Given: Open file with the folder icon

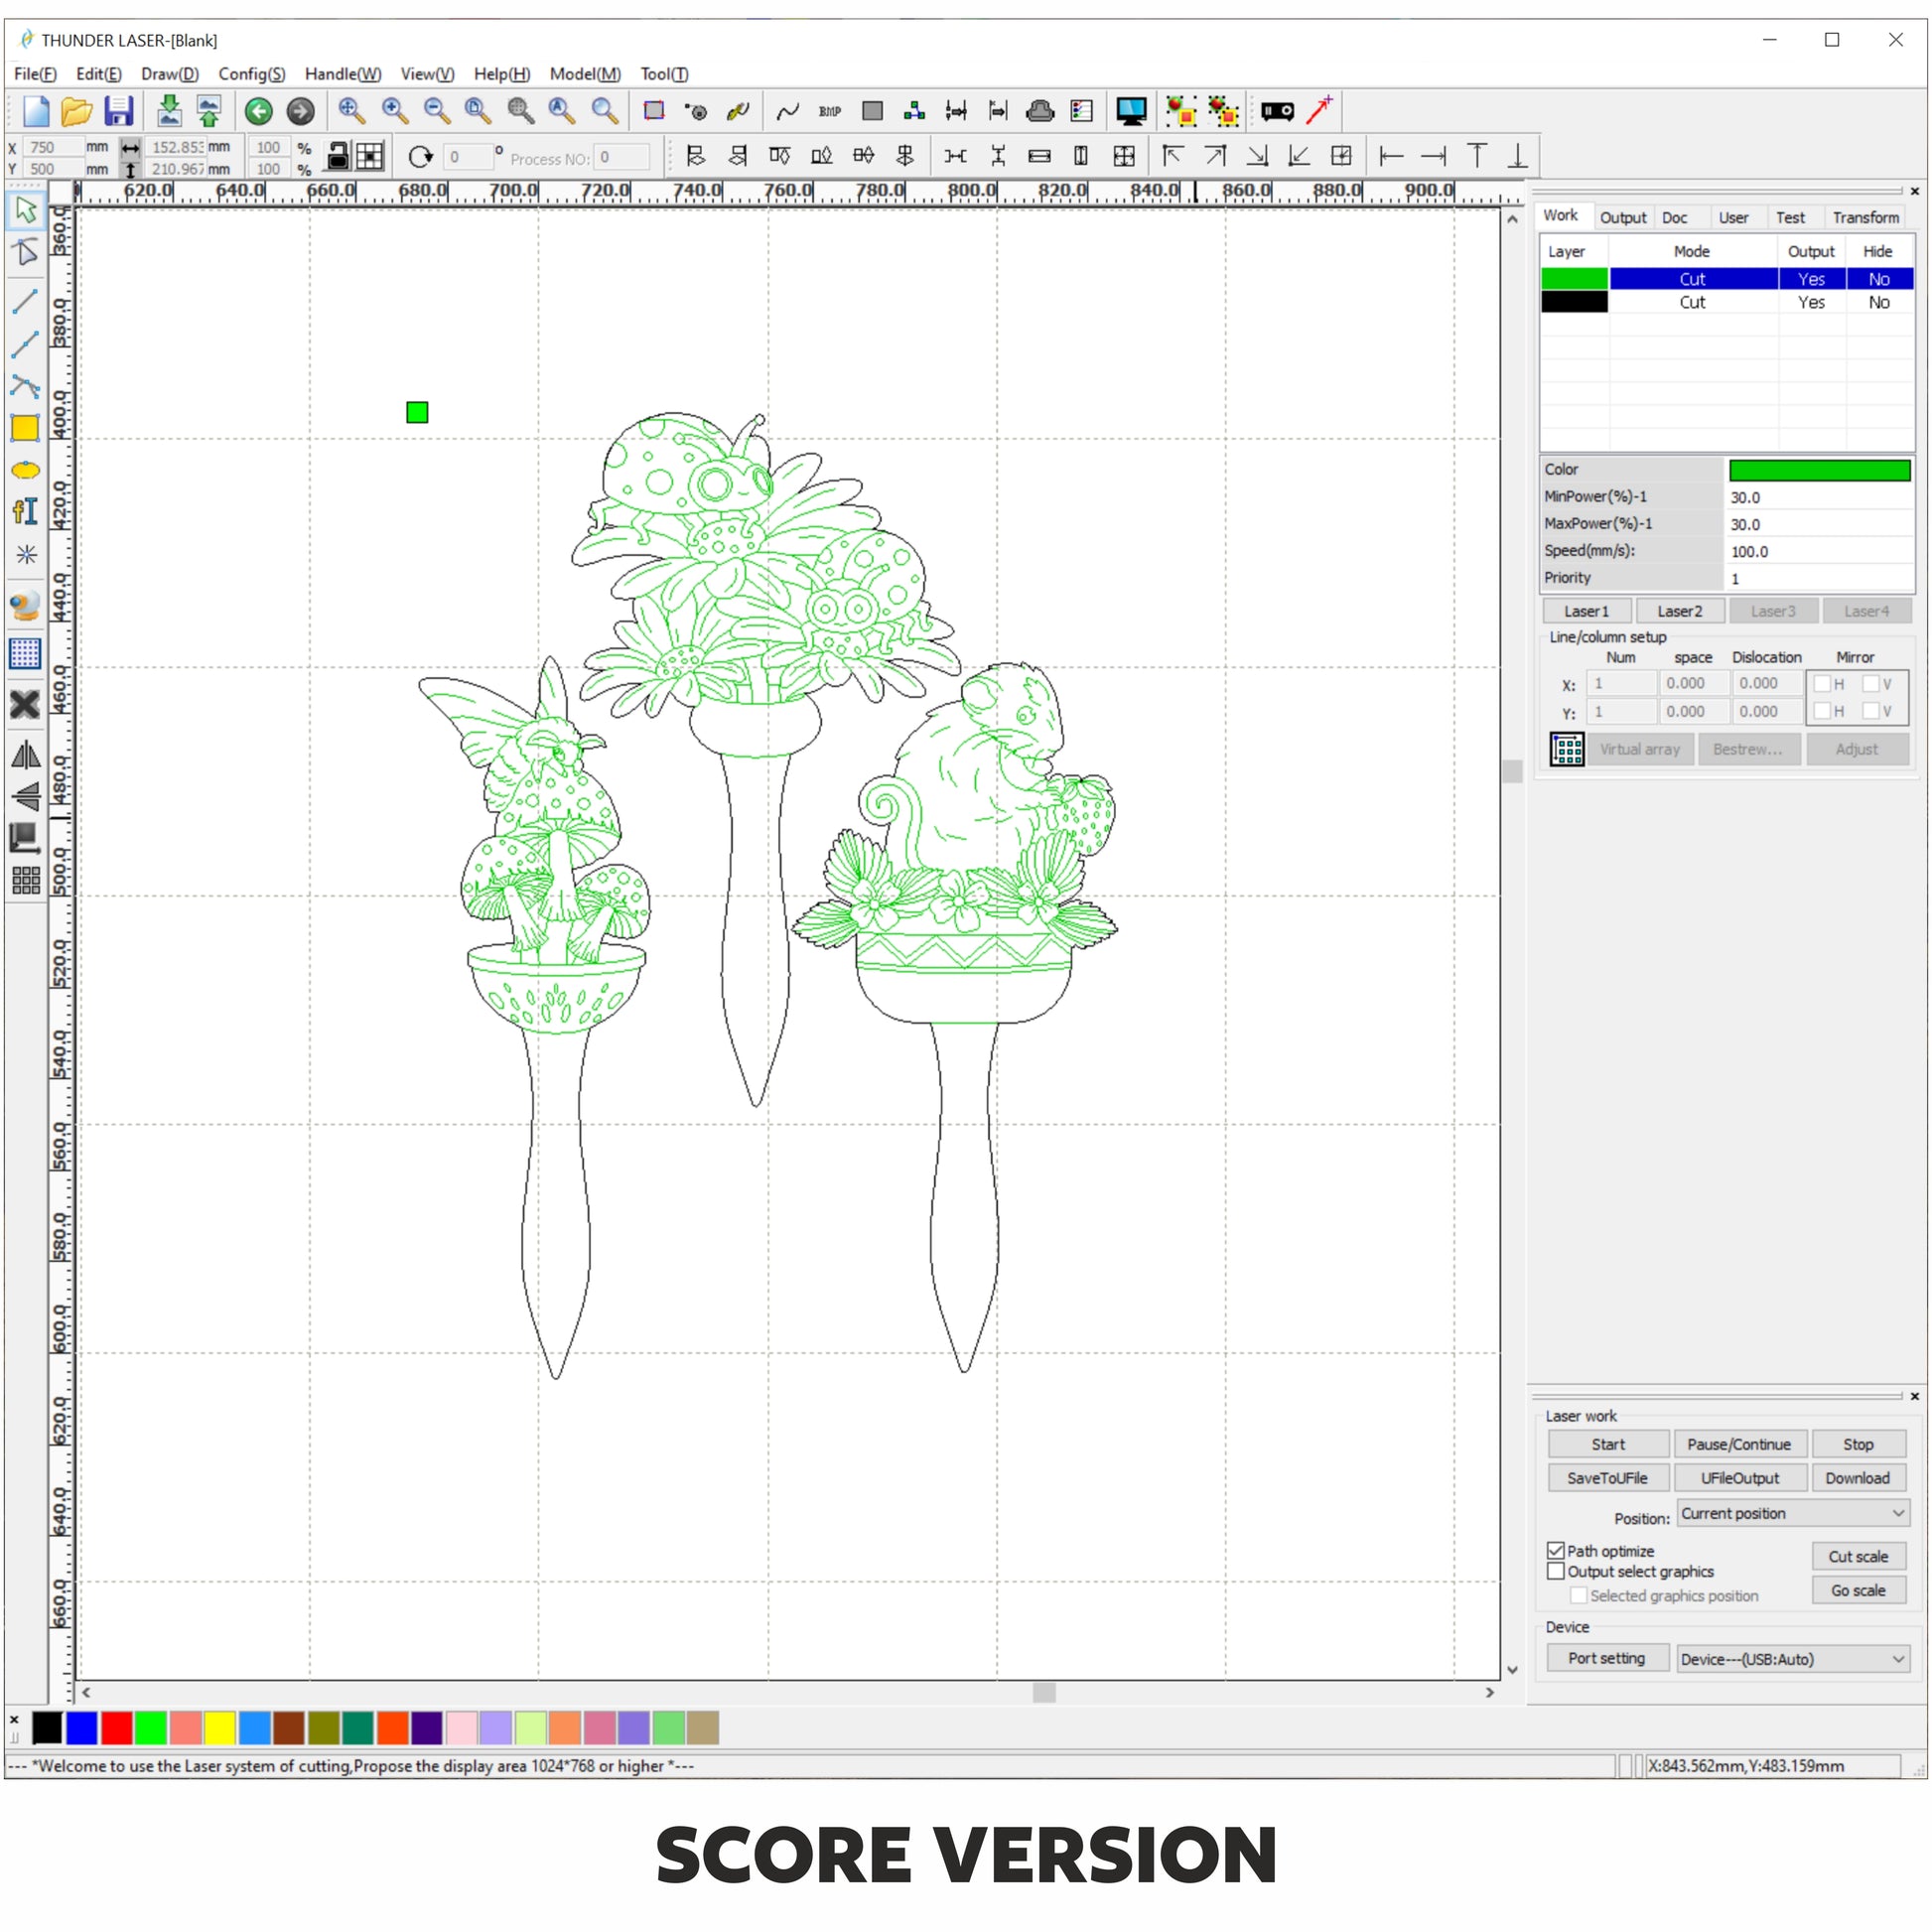Looking at the screenshot, I should point(77,111).
